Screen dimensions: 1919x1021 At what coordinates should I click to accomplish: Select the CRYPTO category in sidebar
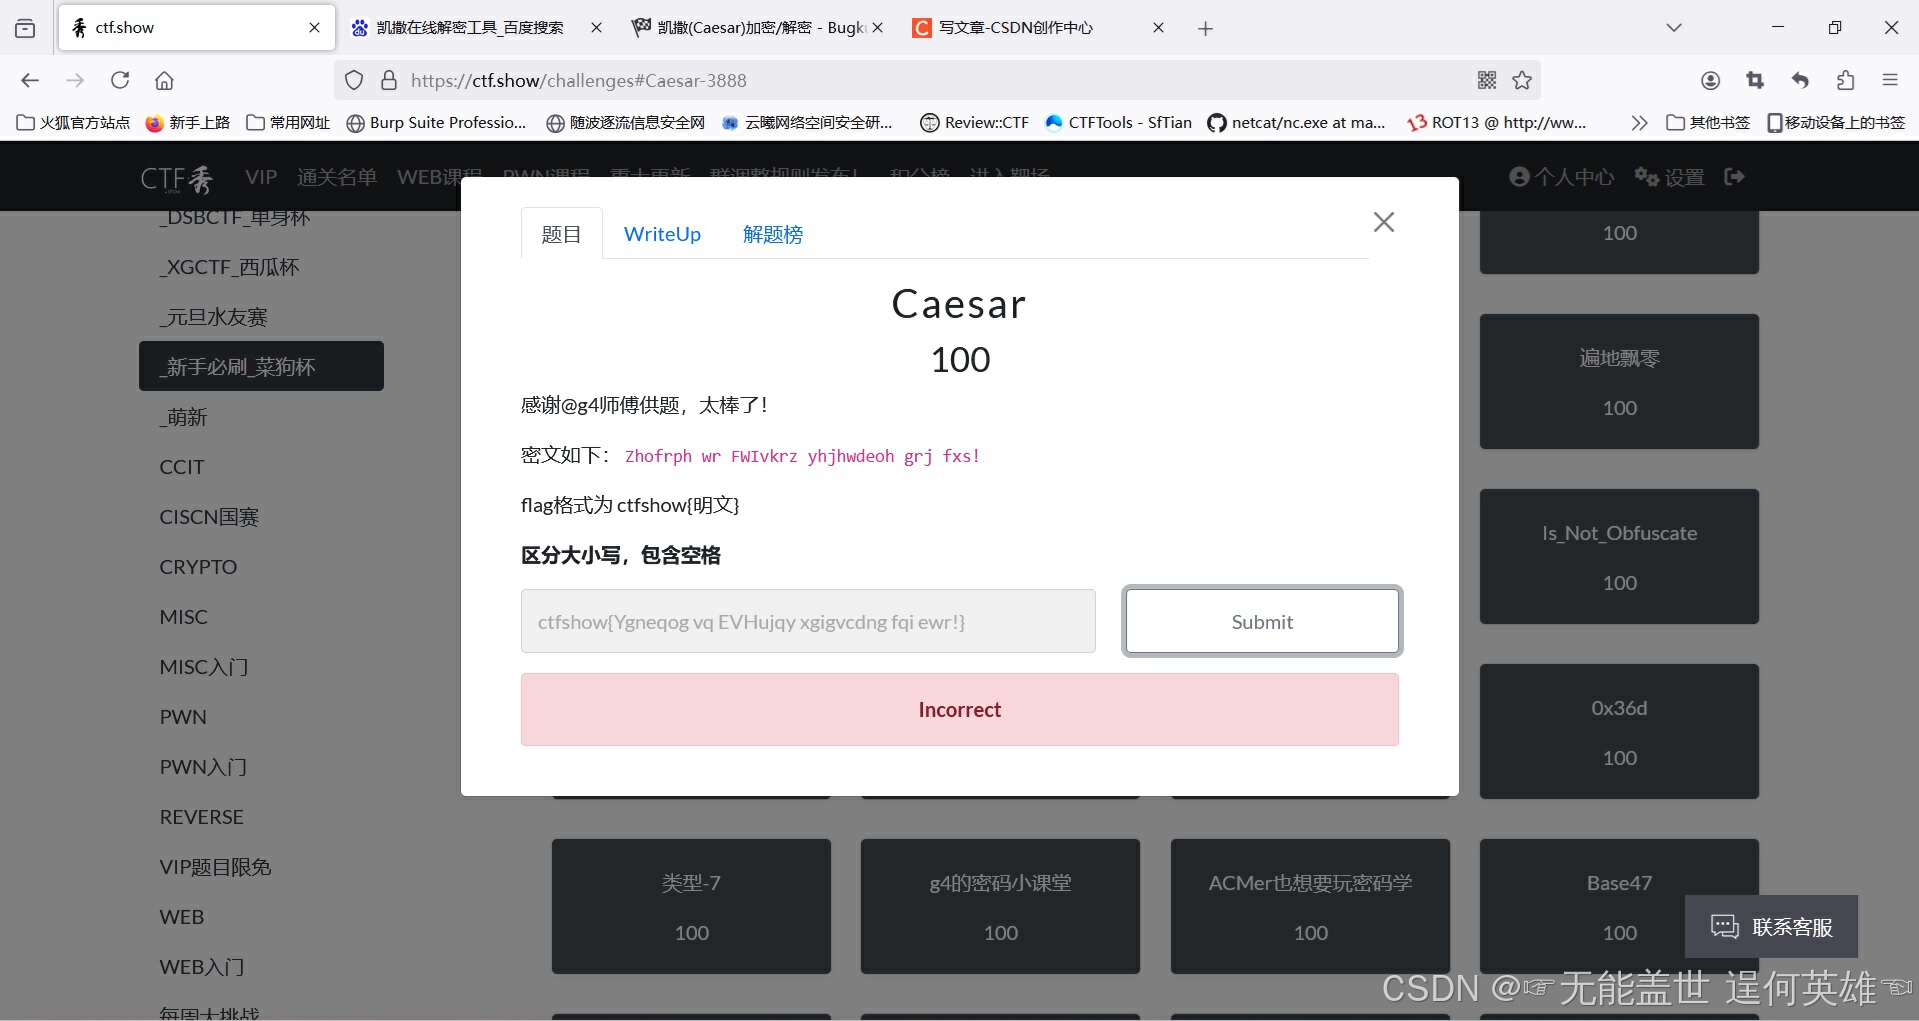pos(198,566)
